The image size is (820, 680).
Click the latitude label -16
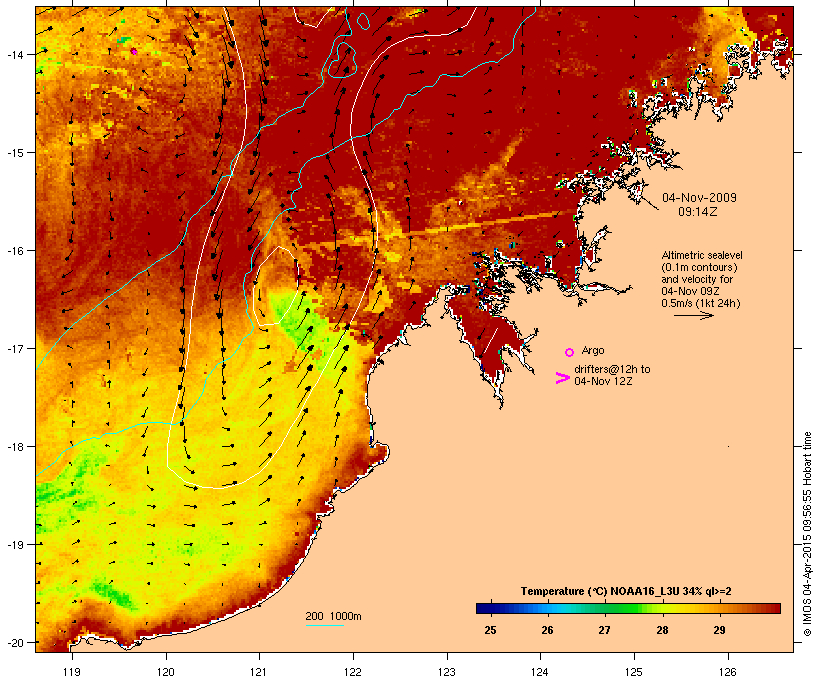[14, 251]
